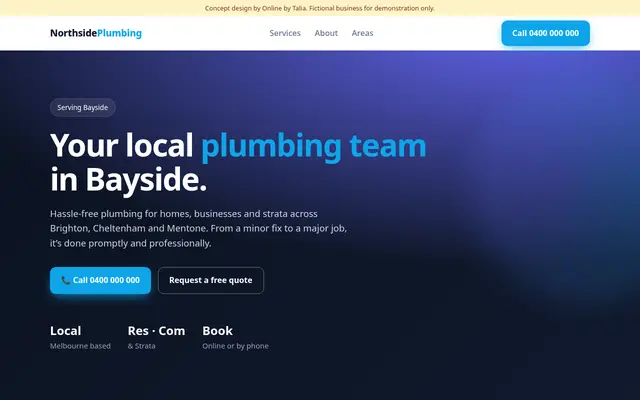Image resolution: width=640 pixels, height=400 pixels.
Task: Click the "plumbing team" blue headline text
Action: point(313,145)
